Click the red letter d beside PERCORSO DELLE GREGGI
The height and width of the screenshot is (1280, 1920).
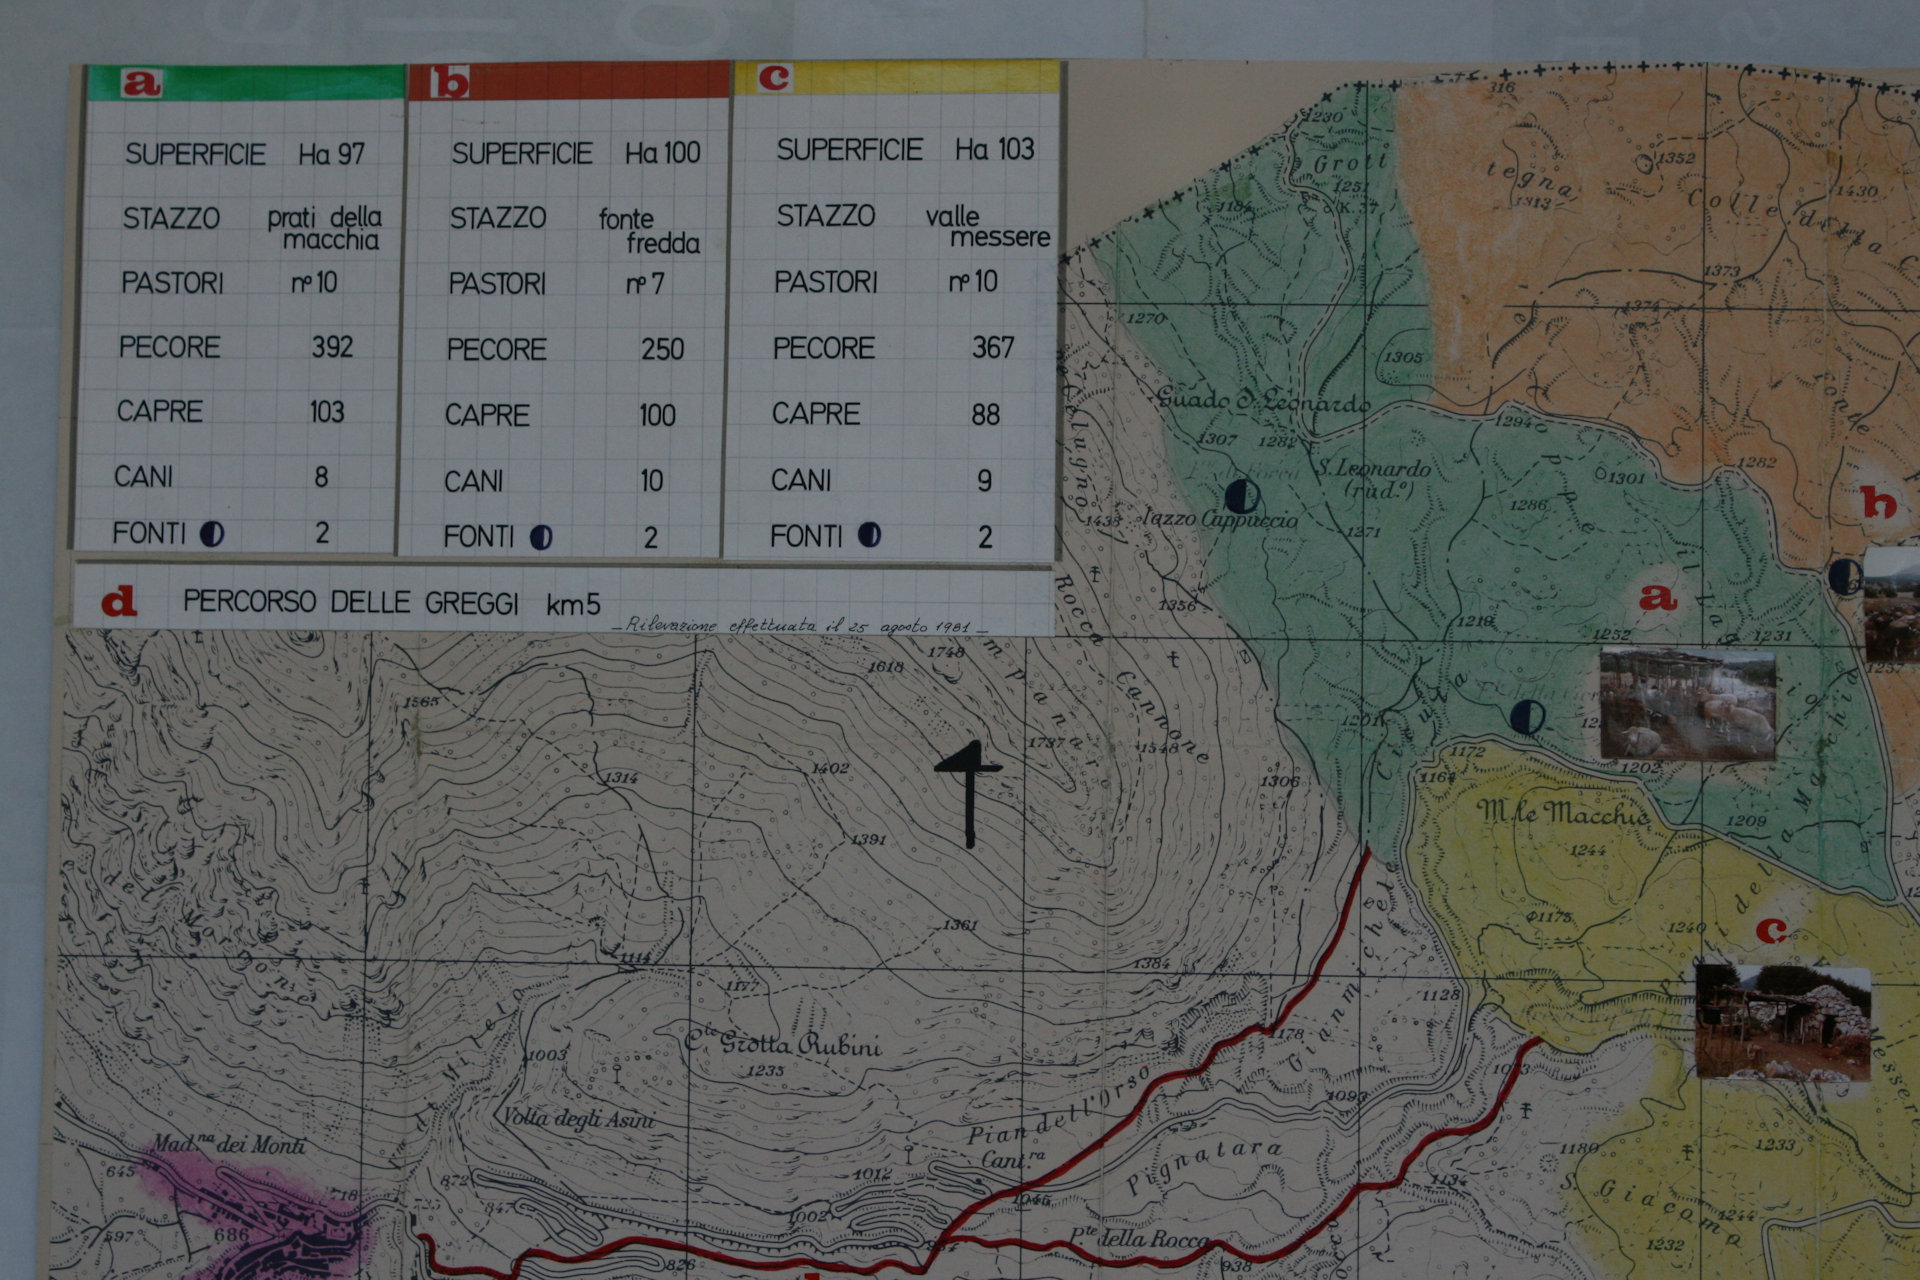(x=119, y=602)
